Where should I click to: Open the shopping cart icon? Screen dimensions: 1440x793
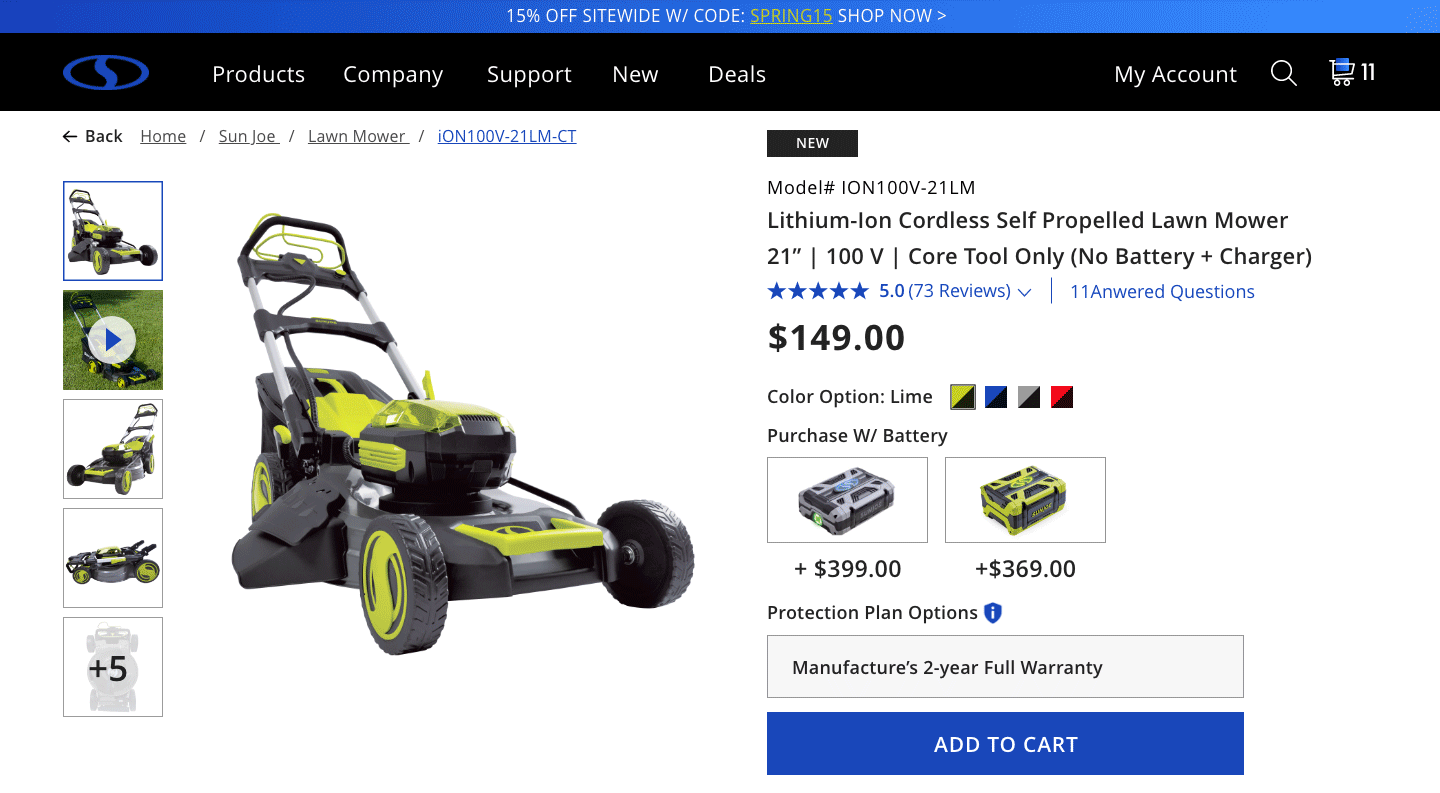click(1341, 72)
